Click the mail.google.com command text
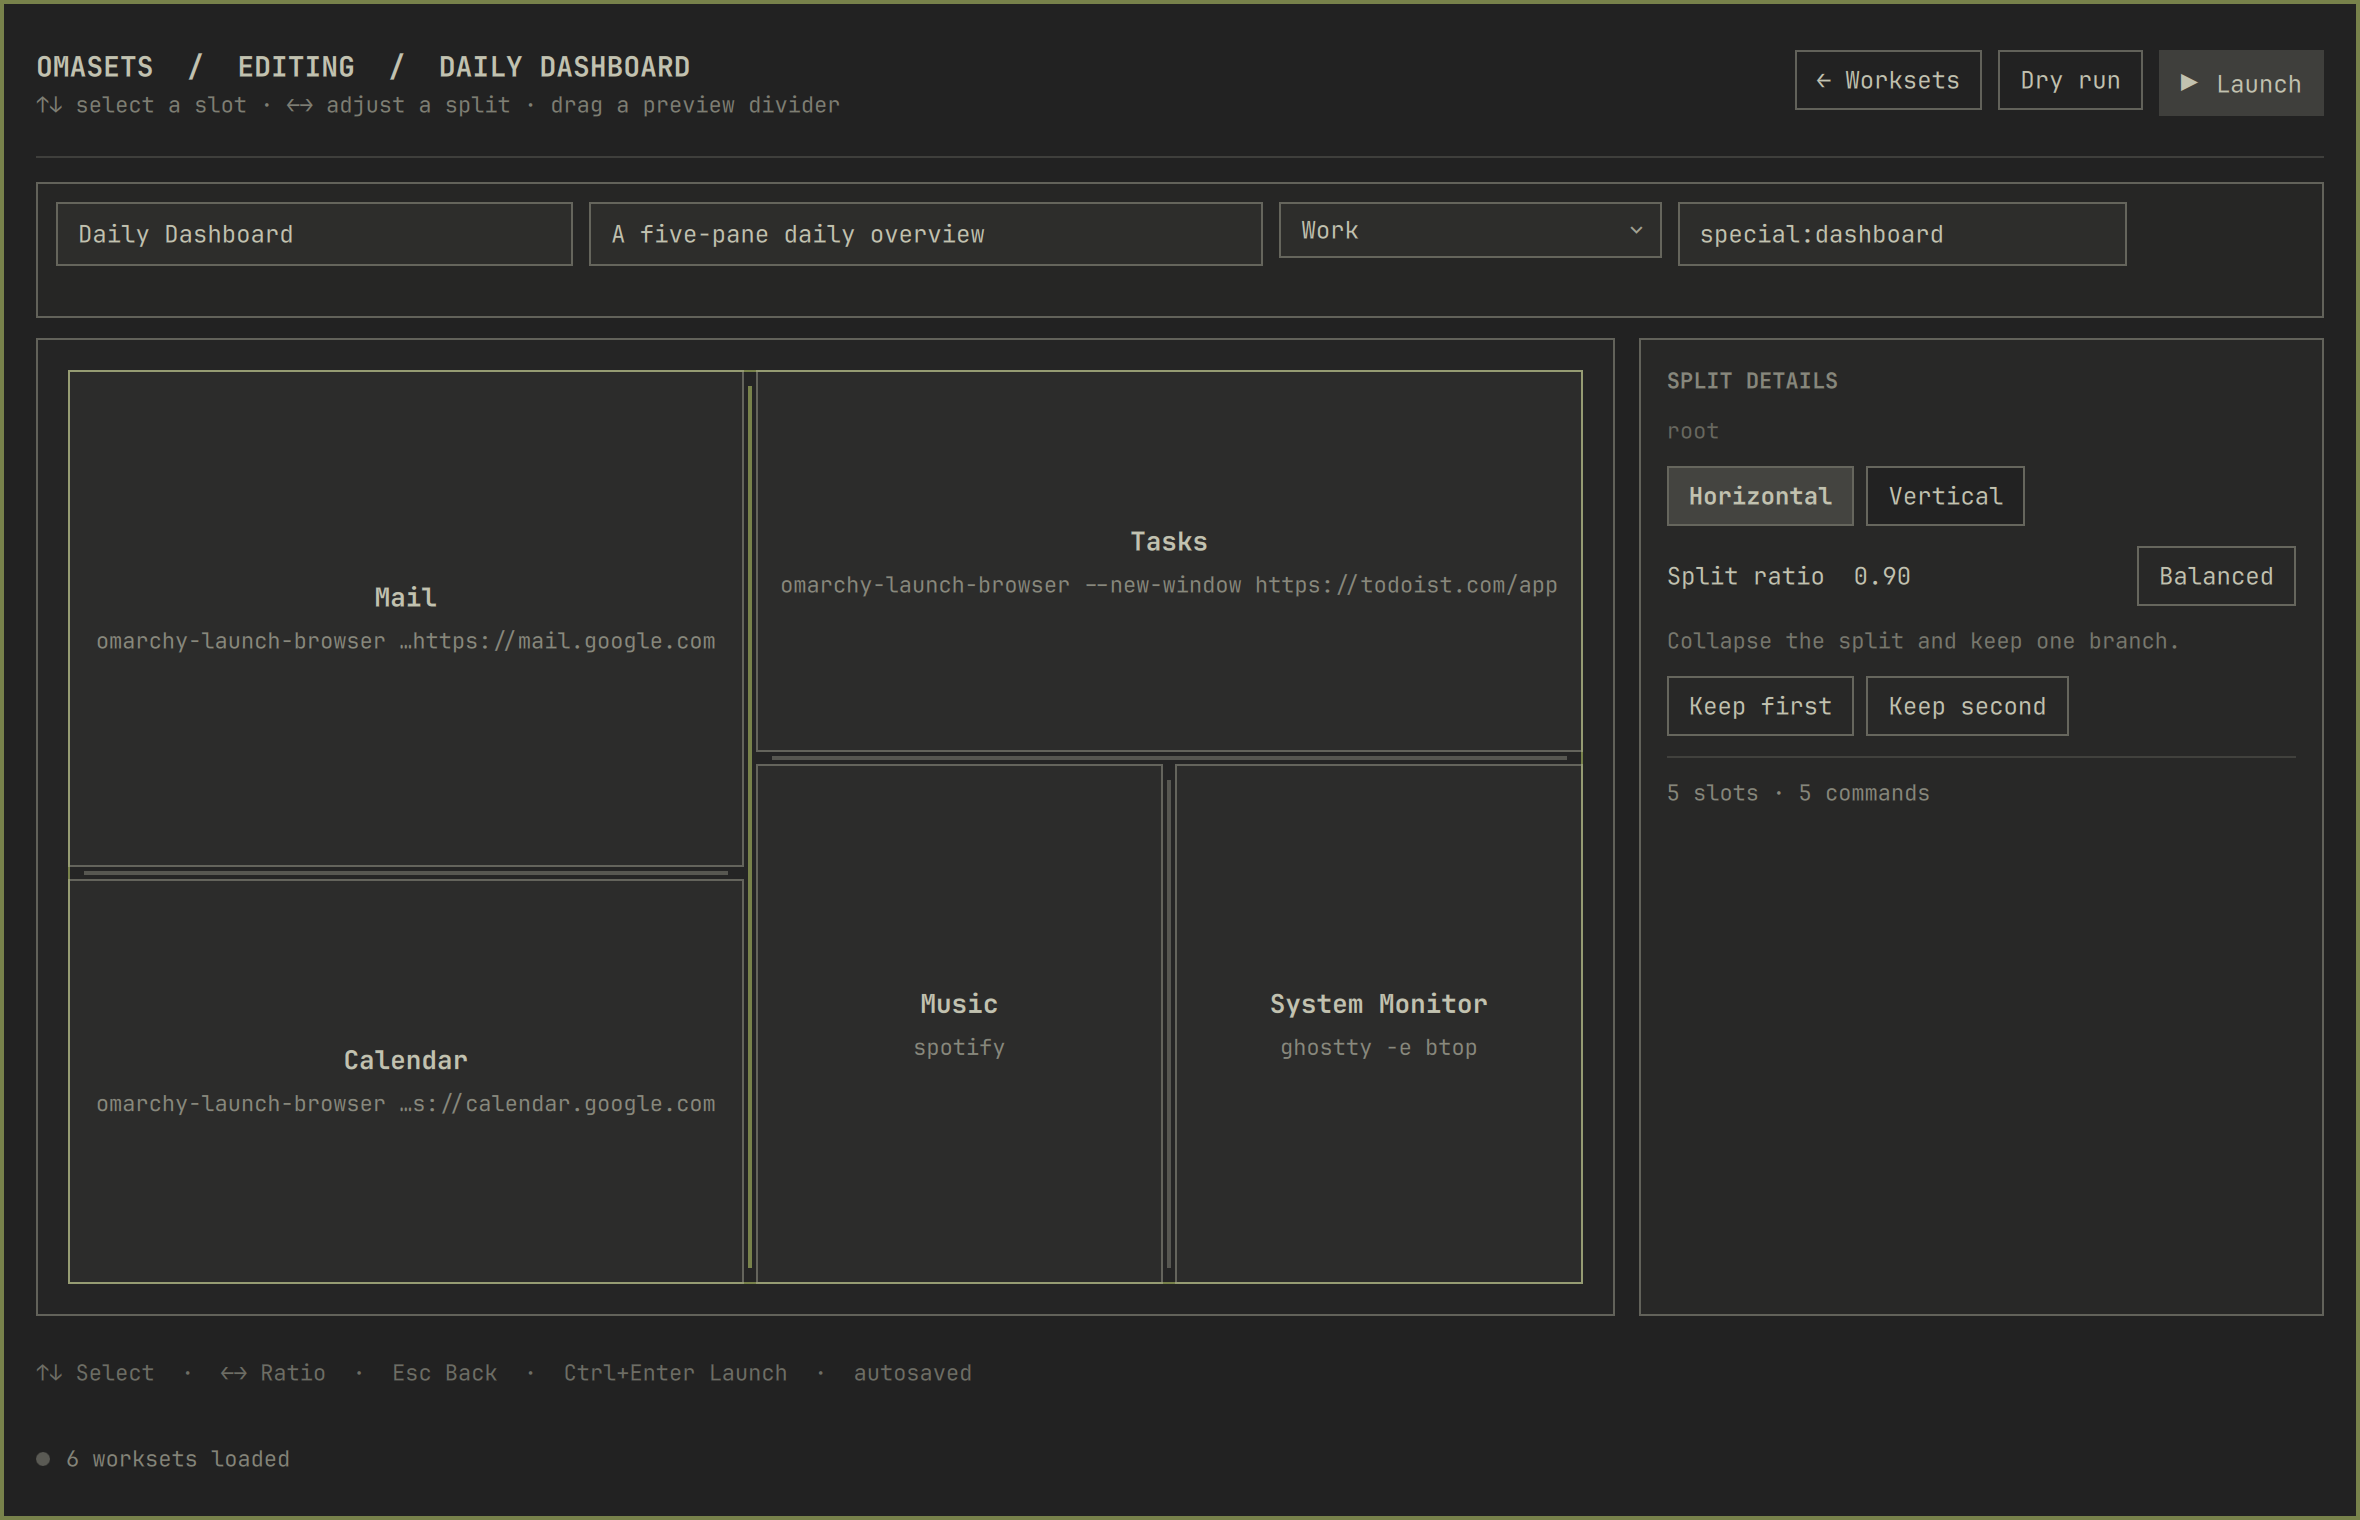2360x1520 pixels. 405,641
